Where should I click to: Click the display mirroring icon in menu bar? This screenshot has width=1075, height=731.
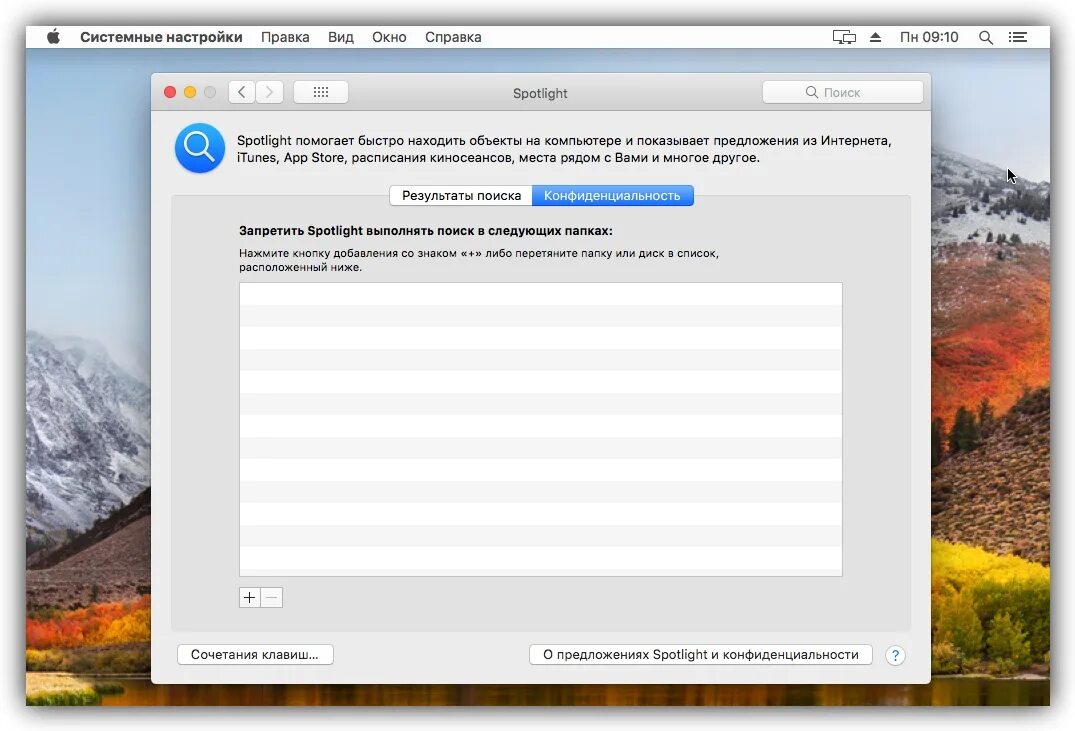(844, 37)
